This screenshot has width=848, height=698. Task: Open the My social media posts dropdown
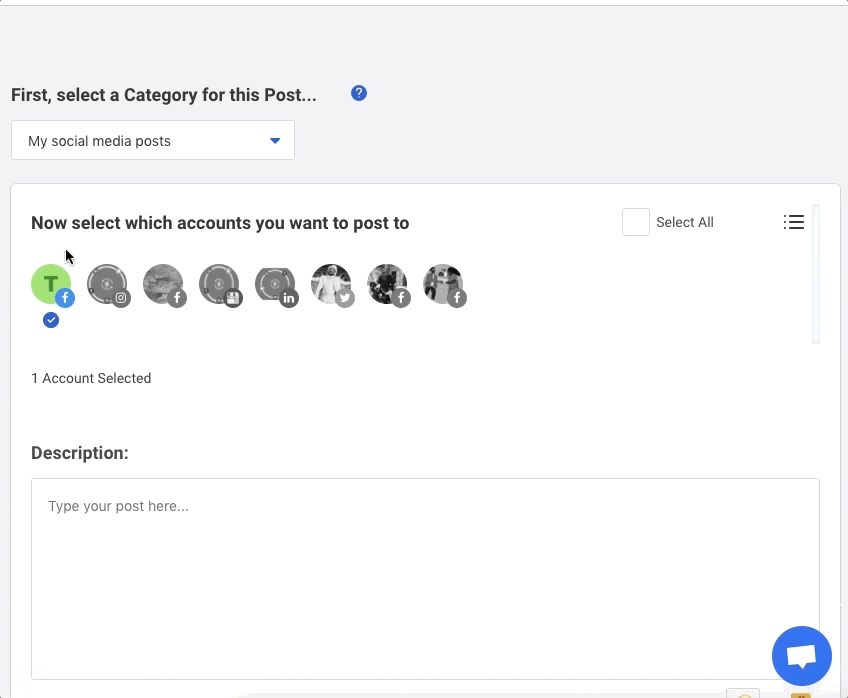153,140
